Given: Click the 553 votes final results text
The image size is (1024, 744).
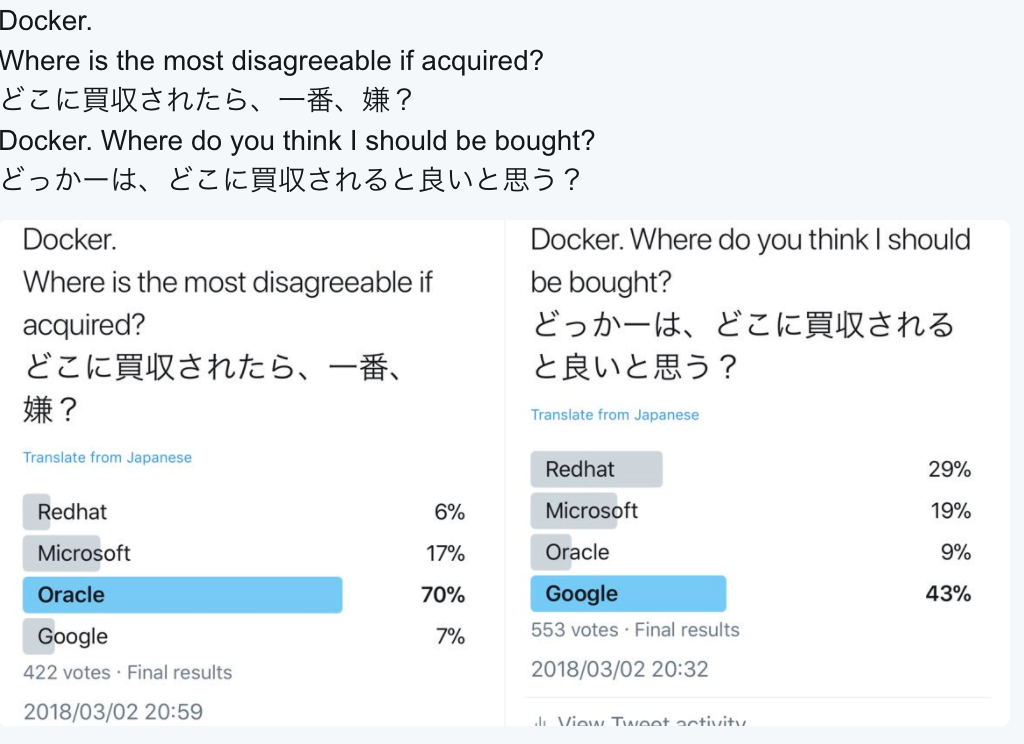Looking at the screenshot, I should pyautogui.click(x=635, y=630).
